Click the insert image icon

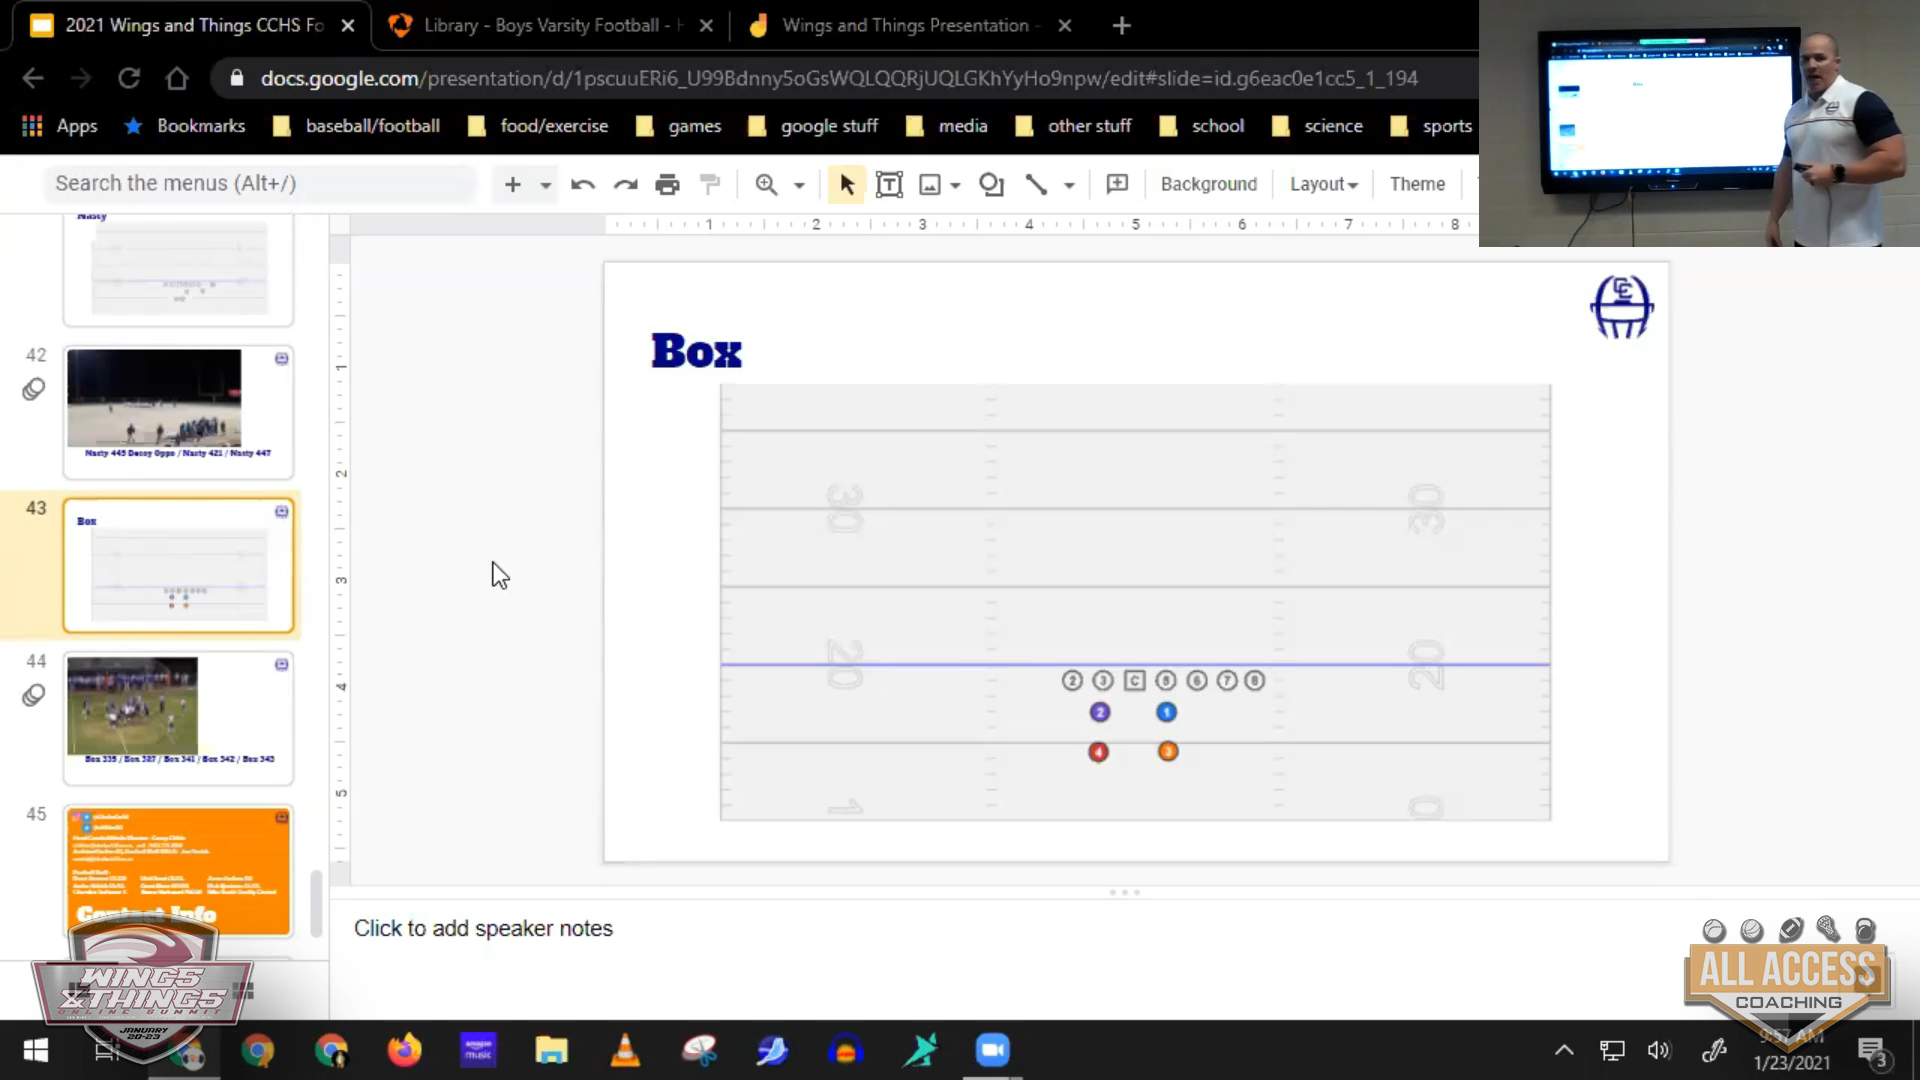point(930,184)
